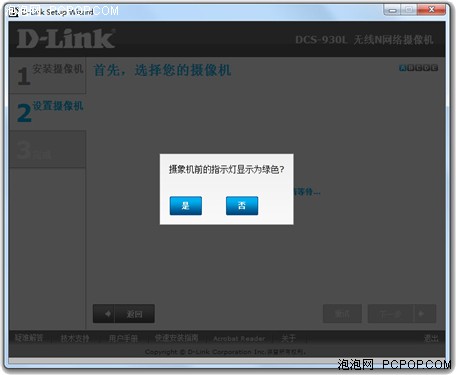Click the dialog text 摄象机前的指示灯显示为绿色?

(226, 170)
